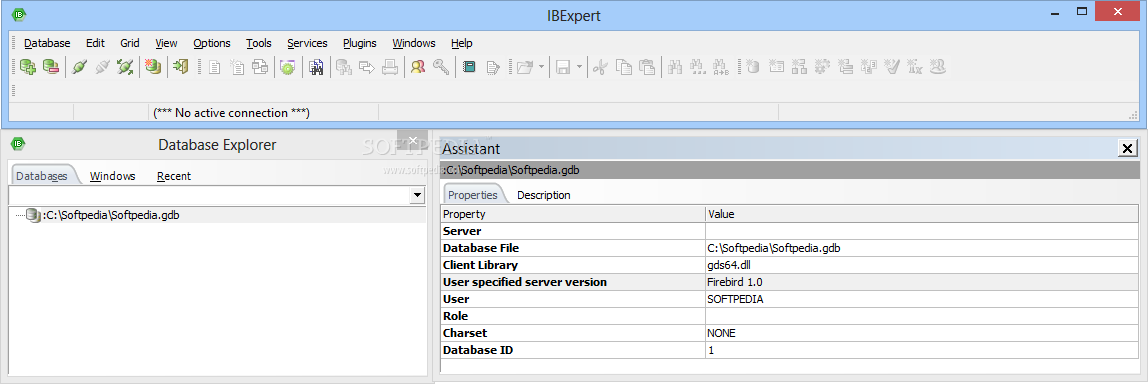Click the New Exception checkmark icon

[x=892, y=67]
